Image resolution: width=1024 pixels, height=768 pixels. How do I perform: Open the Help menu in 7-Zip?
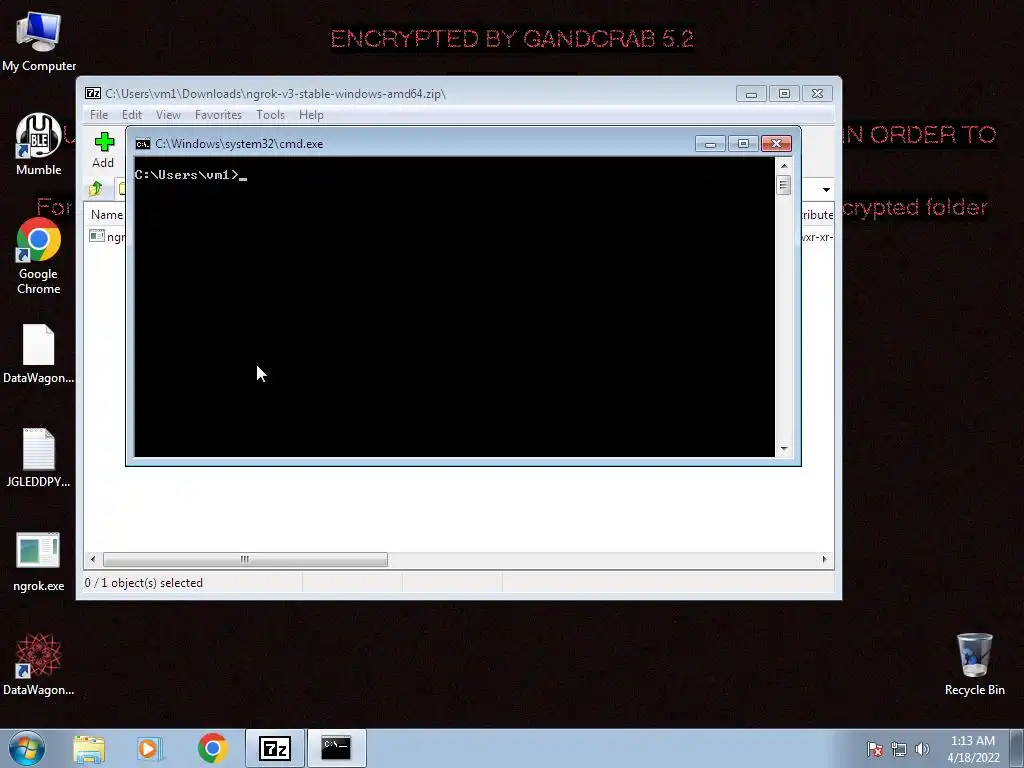coord(311,115)
